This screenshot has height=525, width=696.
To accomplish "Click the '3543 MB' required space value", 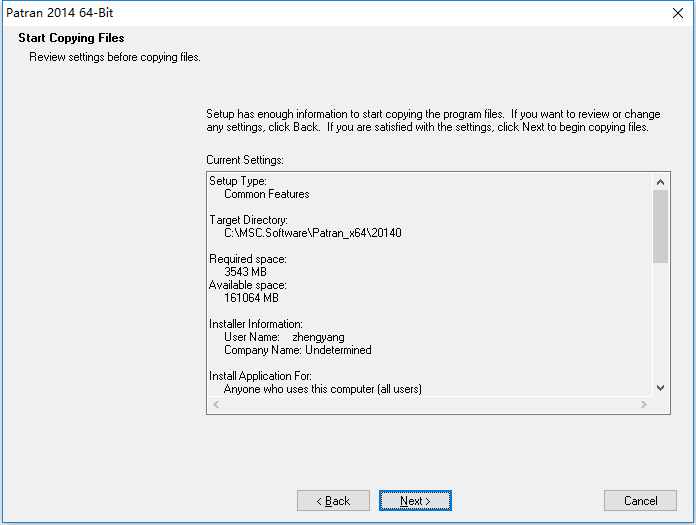I will pos(245,272).
